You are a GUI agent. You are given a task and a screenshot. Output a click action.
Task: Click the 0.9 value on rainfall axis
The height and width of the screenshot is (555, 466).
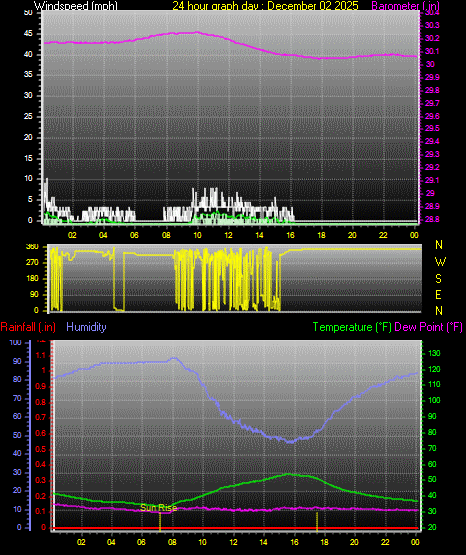tap(41, 386)
